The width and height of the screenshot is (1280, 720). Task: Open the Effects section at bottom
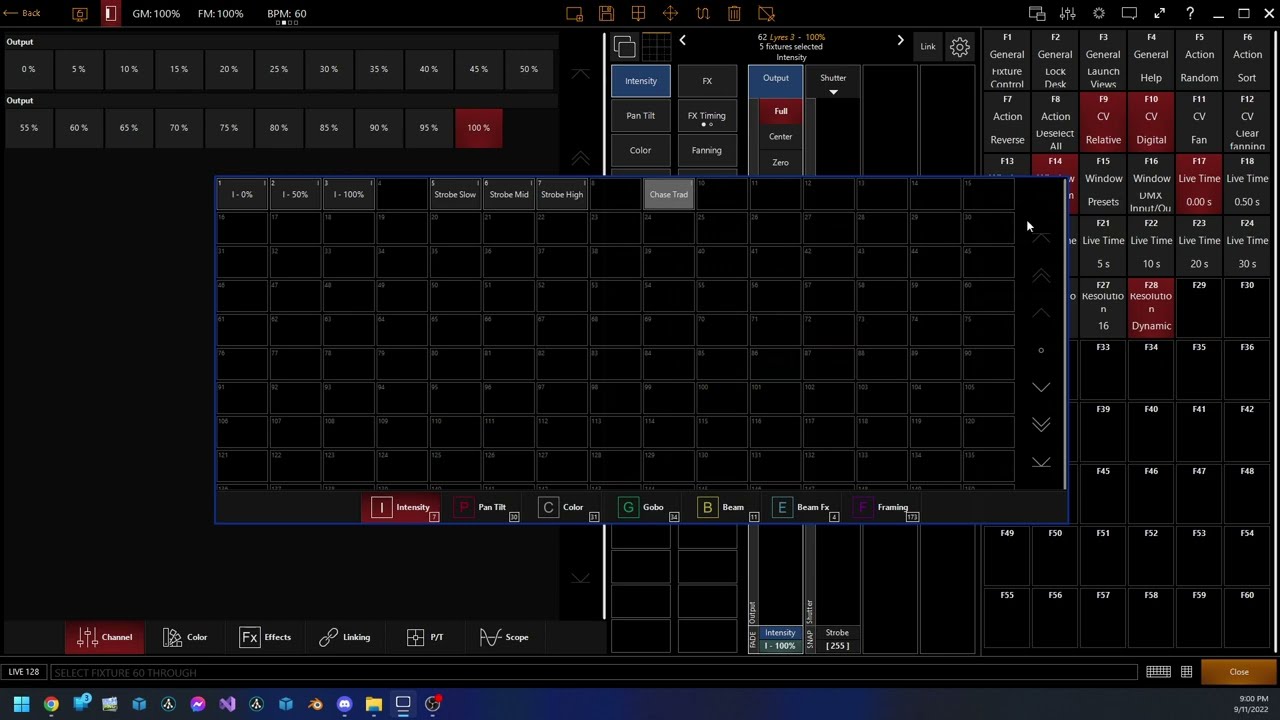click(x=265, y=637)
